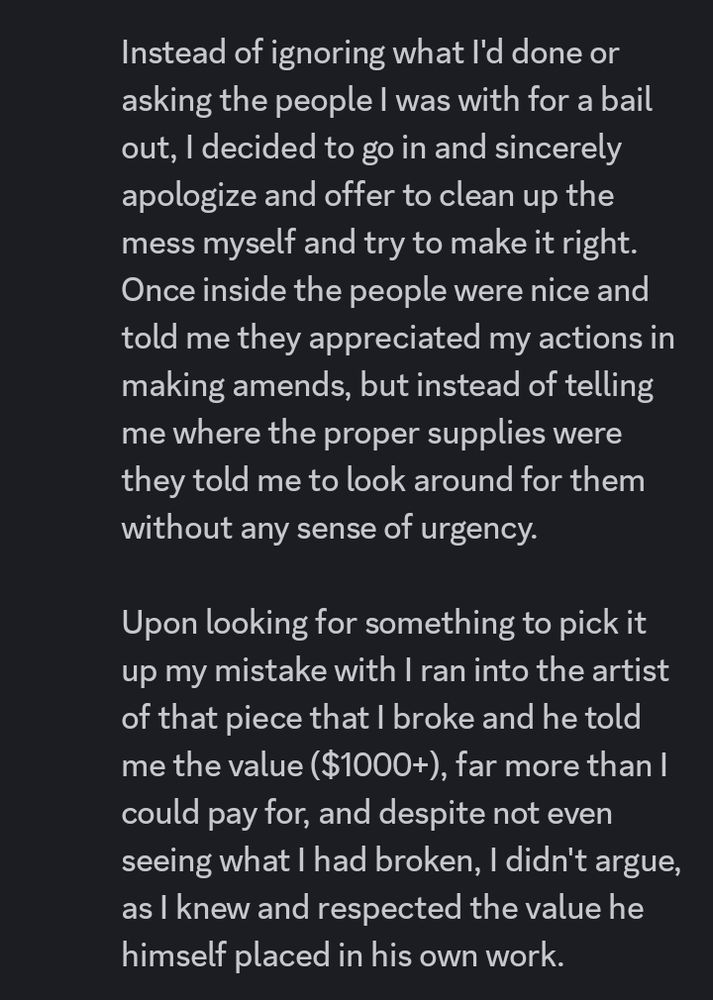The width and height of the screenshot is (713, 1000).
Task: Select the line "mess myself and try to make it right."
Action: [x=379, y=244]
